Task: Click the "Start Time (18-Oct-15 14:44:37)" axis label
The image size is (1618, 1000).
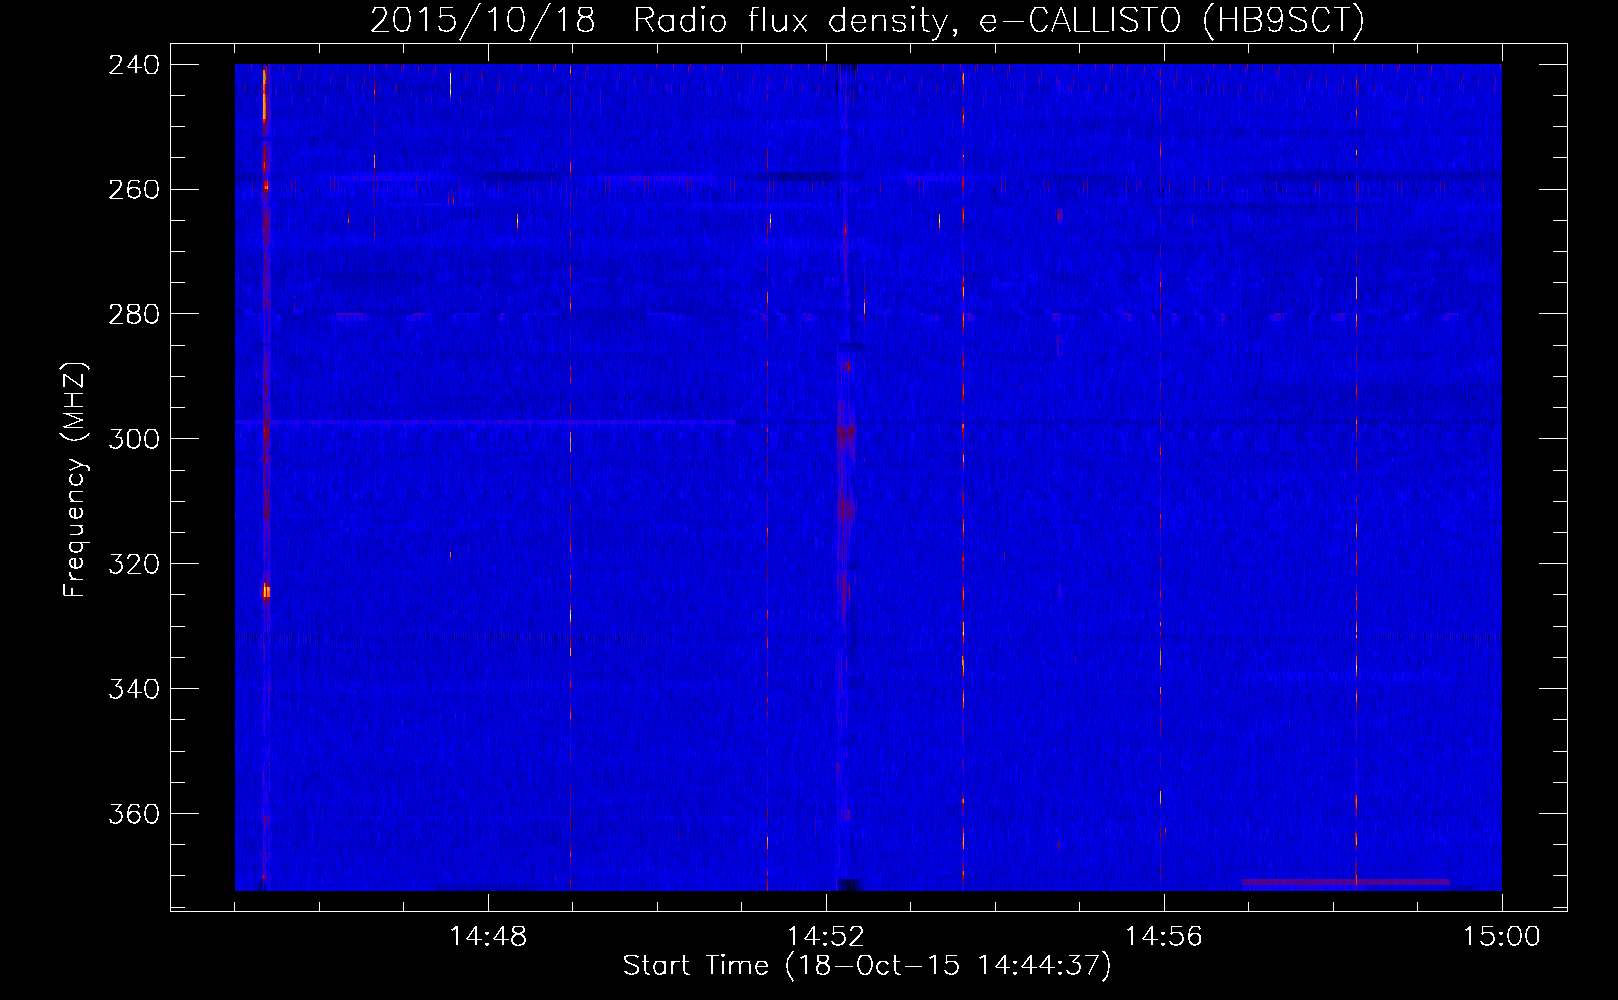Action: tap(867, 966)
